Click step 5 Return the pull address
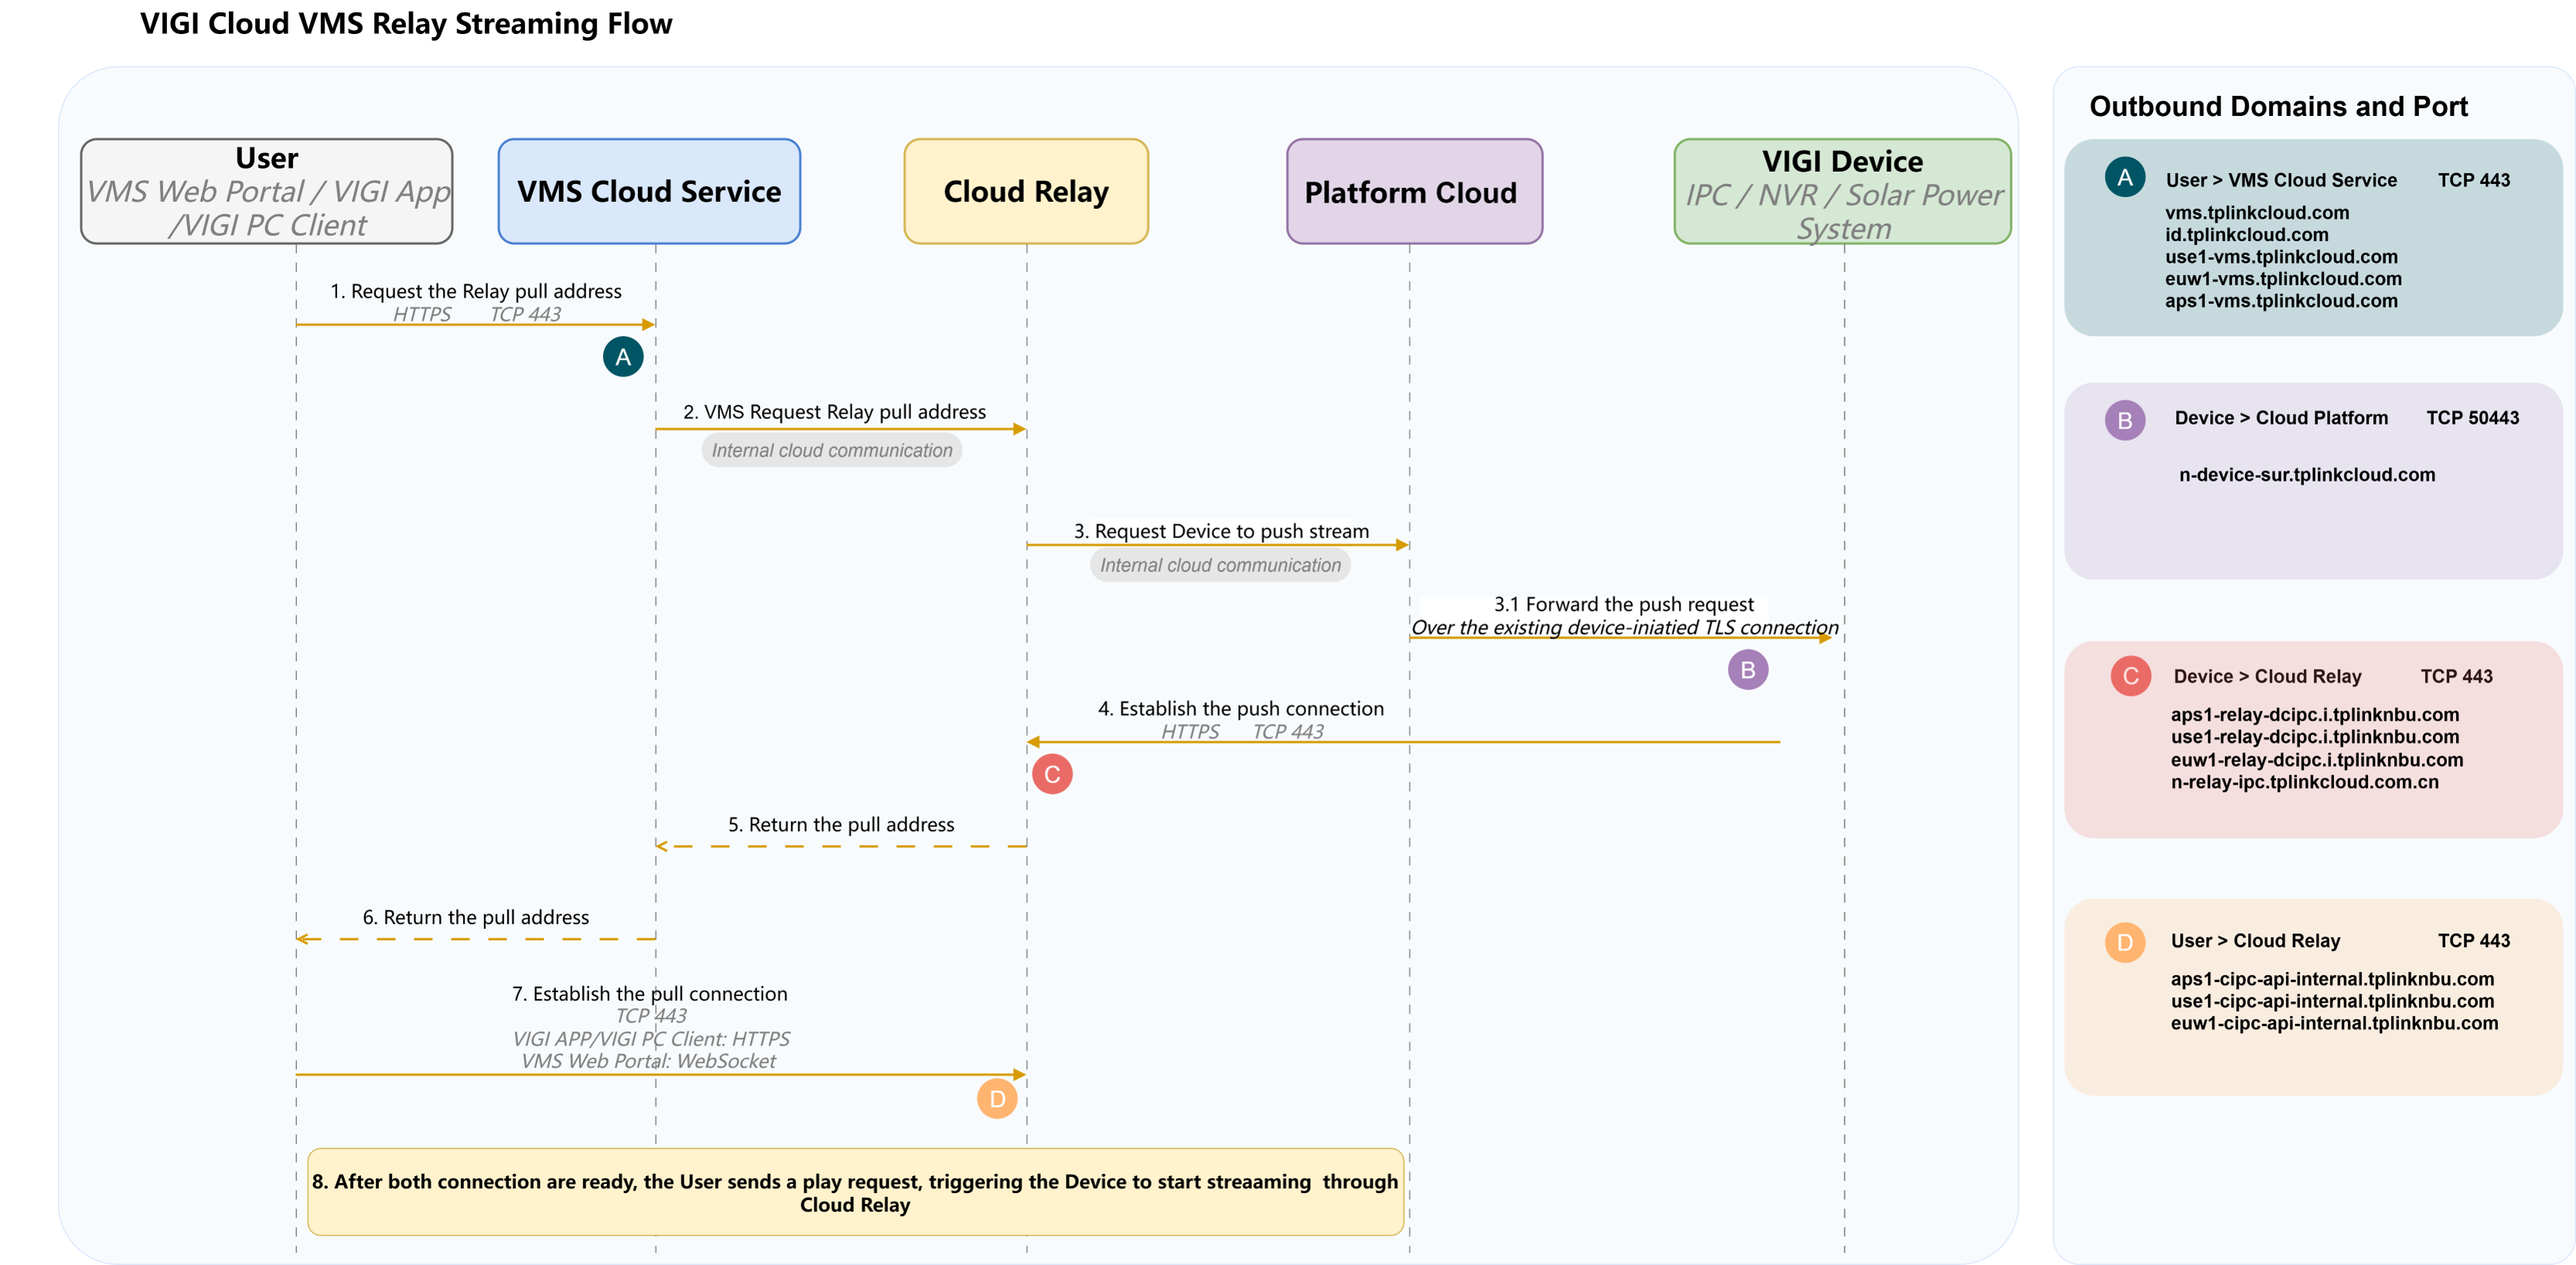 tap(841, 825)
